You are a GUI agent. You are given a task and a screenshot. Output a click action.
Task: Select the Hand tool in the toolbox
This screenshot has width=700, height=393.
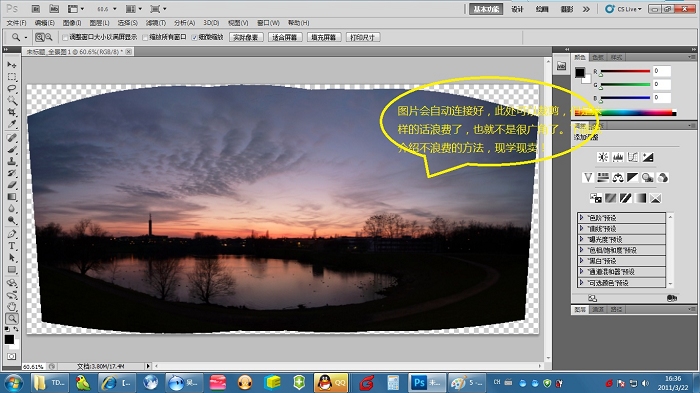[12, 306]
